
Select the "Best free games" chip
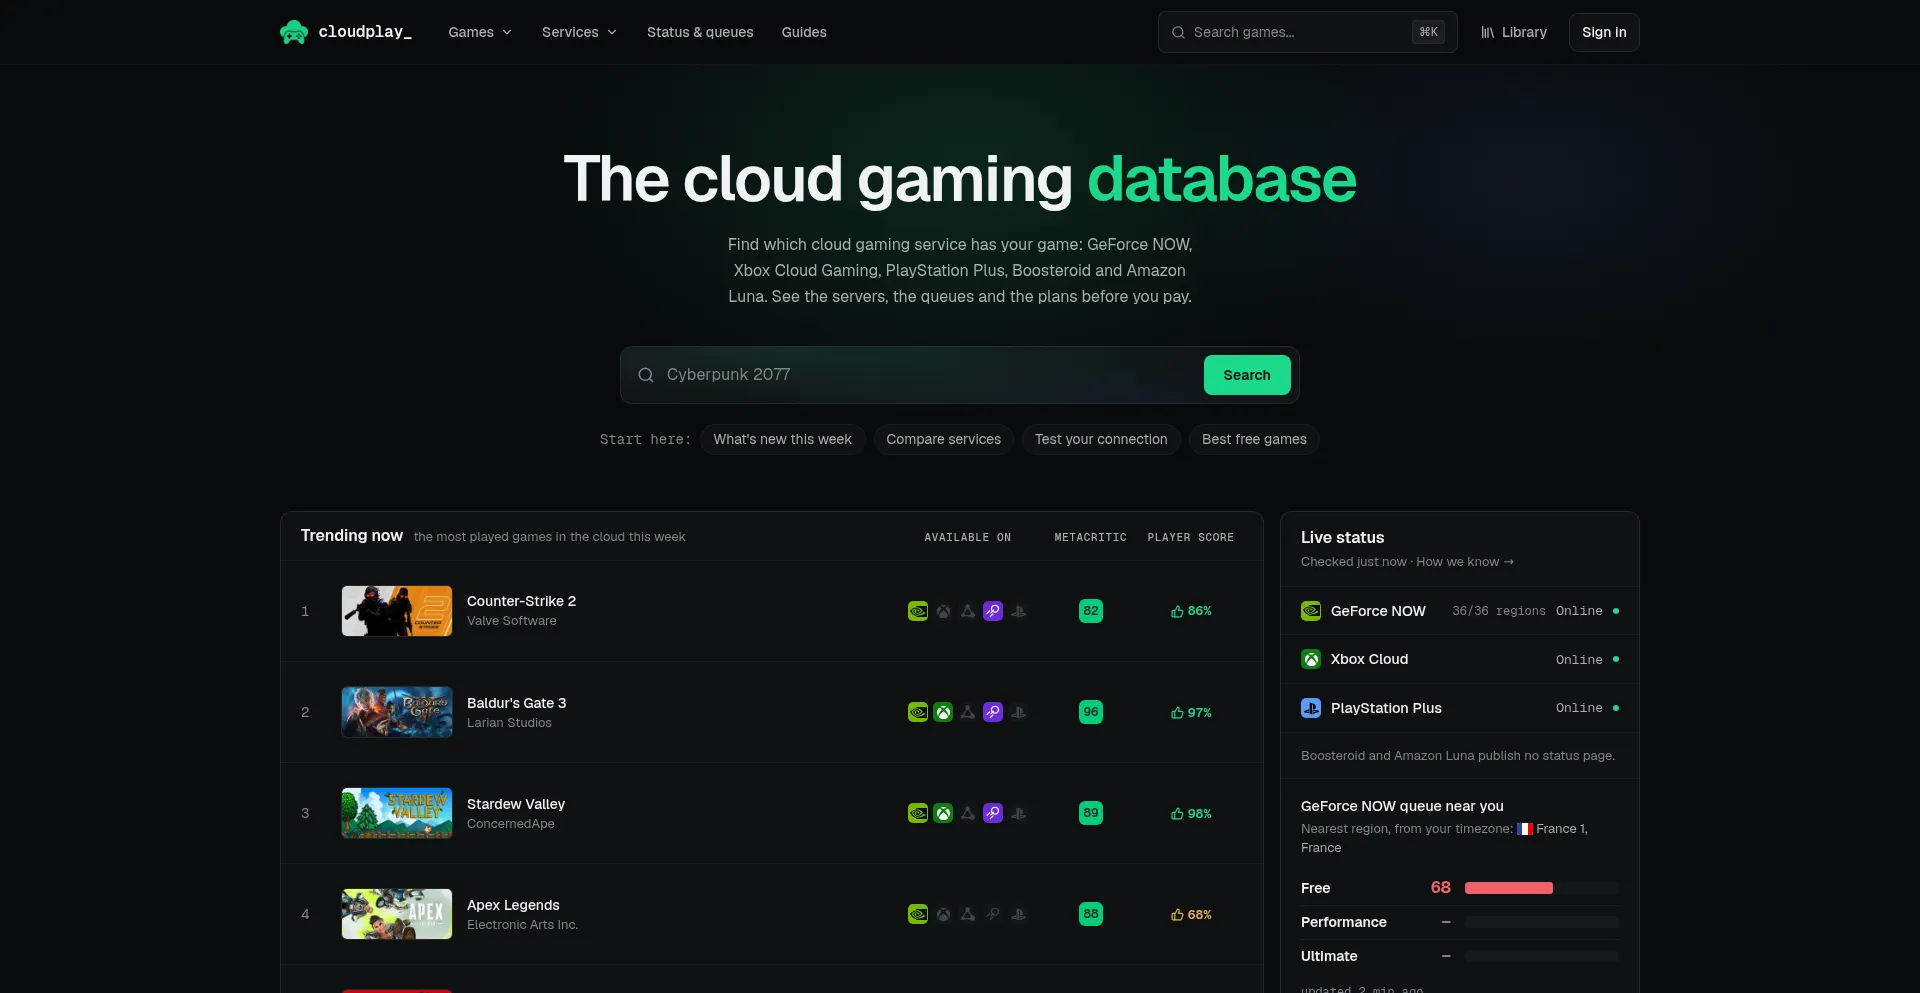tap(1254, 439)
